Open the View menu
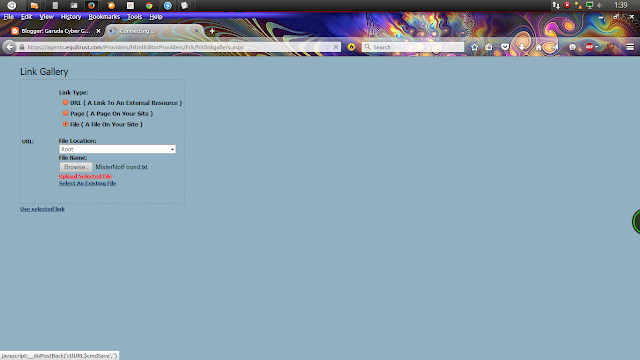The width and height of the screenshot is (640, 360). (x=47, y=17)
